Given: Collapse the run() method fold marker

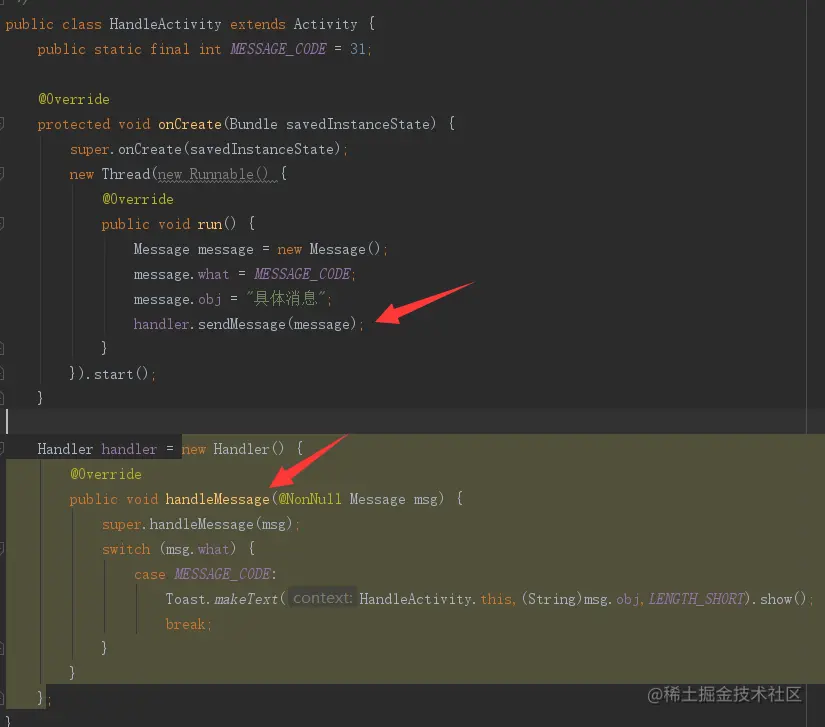Looking at the screenshot, I should (2, 224).
